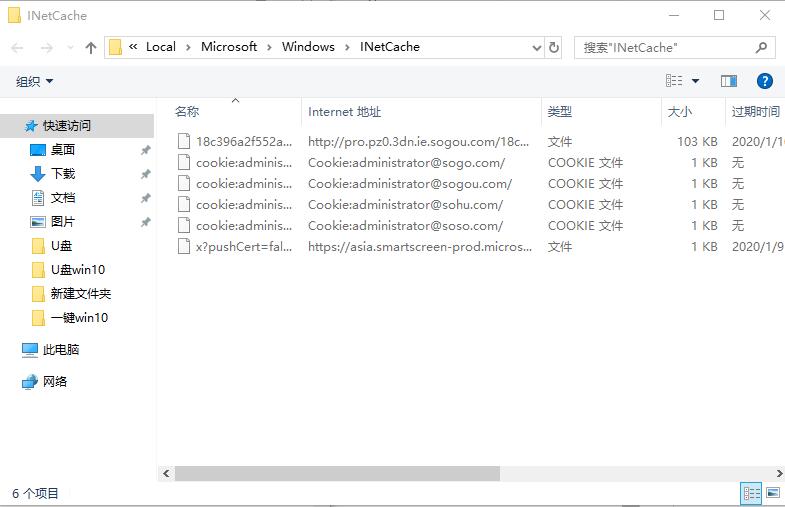Select 网络 in the sidebar
This screenshot has width=785, height=507.
(55, 382)
